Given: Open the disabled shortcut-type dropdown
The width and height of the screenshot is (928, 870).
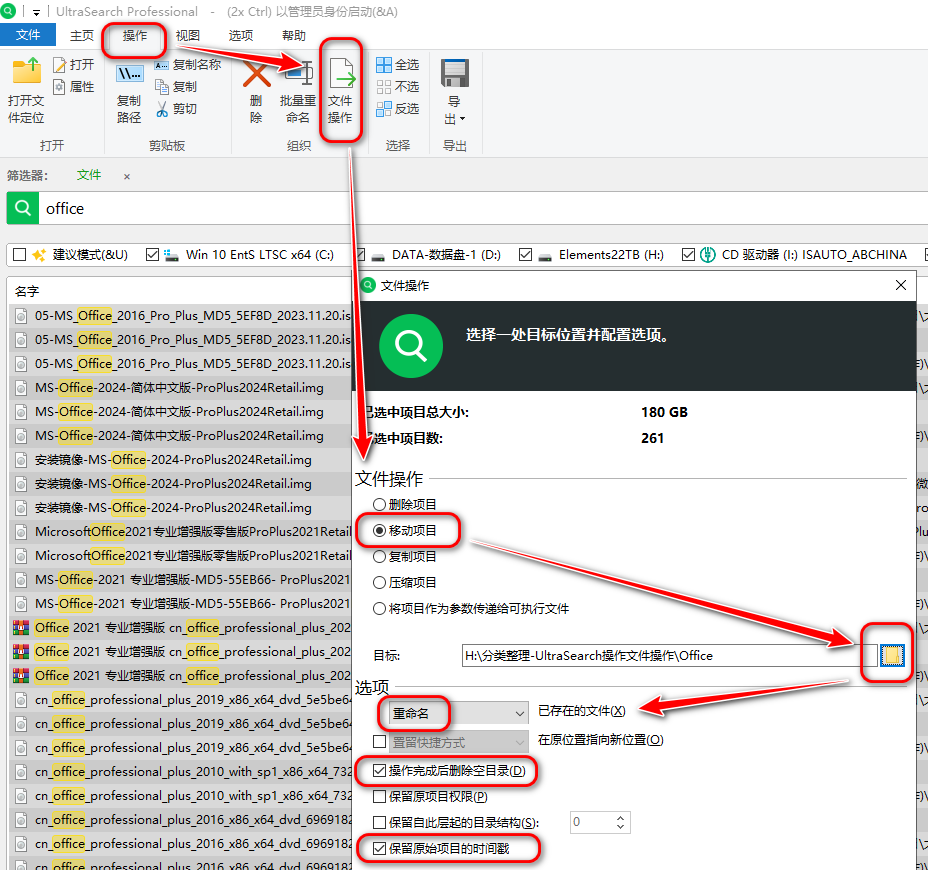Looking at the screenshot, I should 458,742.
